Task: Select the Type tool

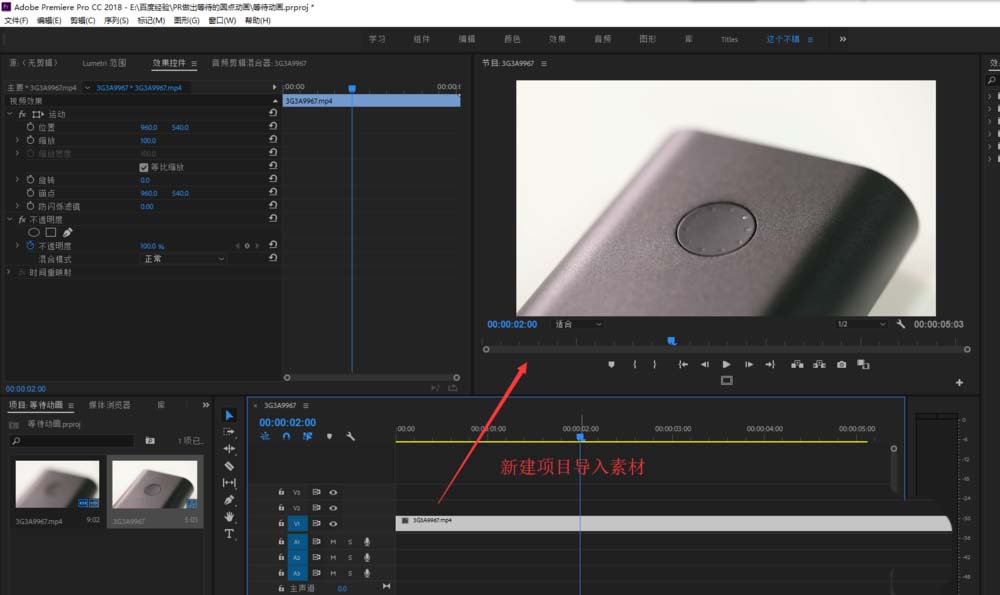Action: (229, 534)
